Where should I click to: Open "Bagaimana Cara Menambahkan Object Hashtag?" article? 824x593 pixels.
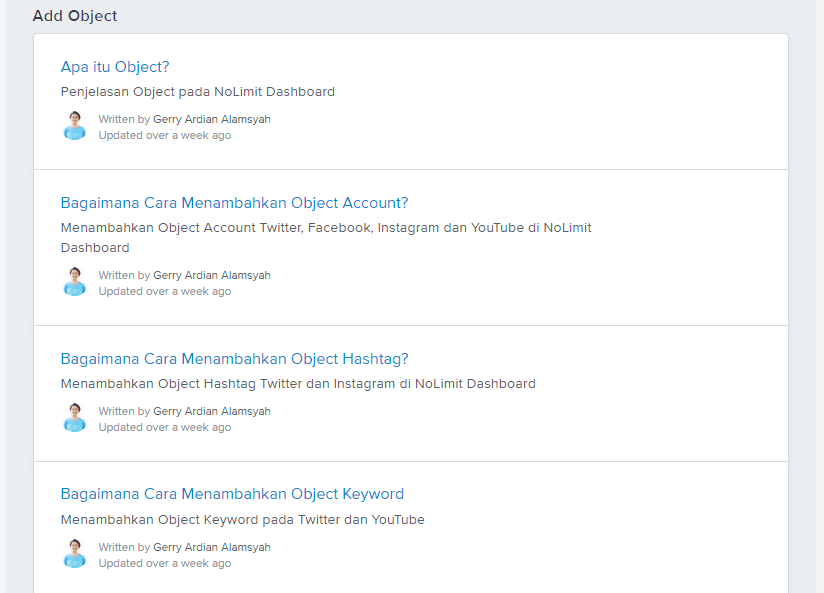[234, 359]
